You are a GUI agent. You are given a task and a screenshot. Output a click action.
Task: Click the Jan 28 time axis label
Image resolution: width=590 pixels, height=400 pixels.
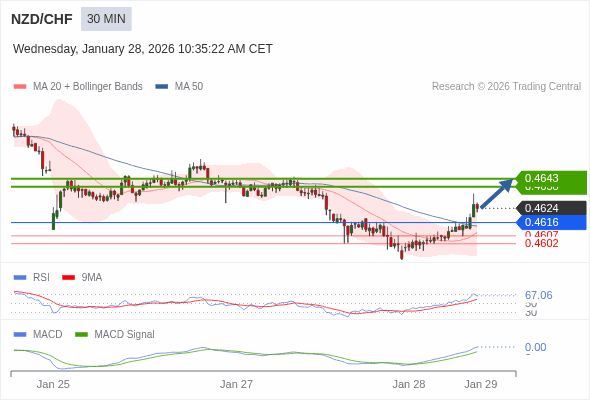click(409, 384)
